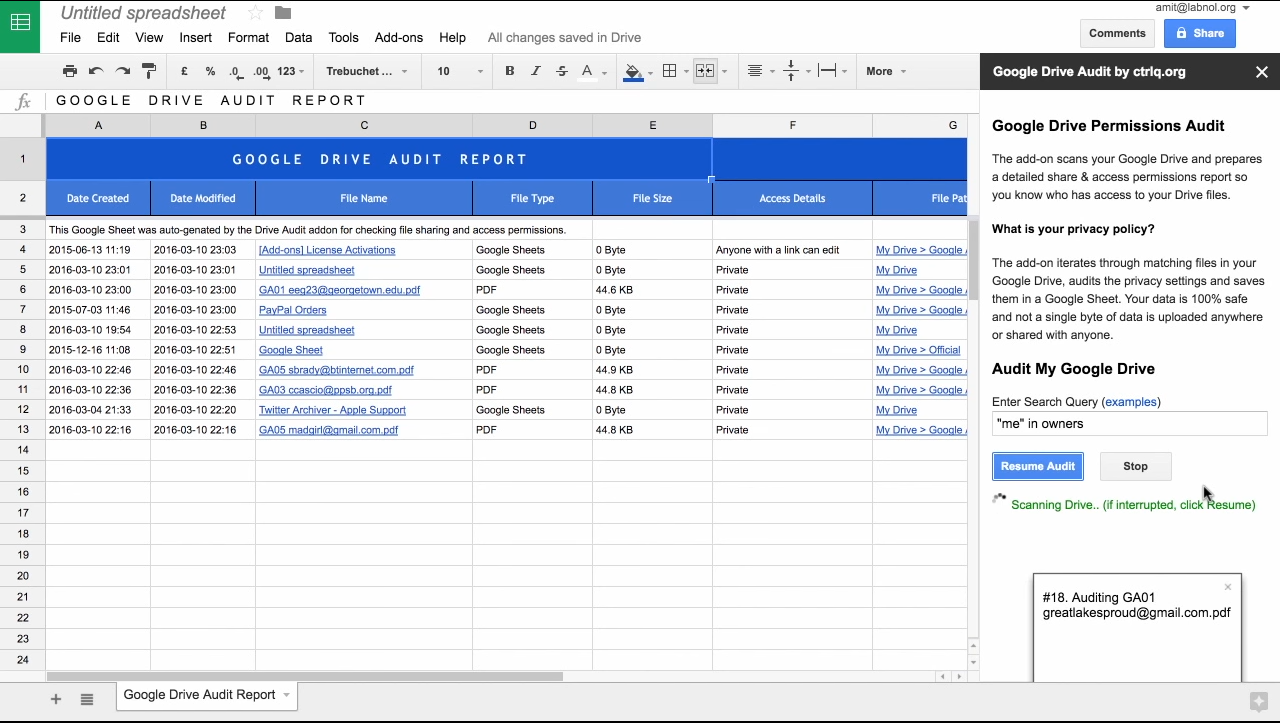Redo the last action

(x=123, y=71)
